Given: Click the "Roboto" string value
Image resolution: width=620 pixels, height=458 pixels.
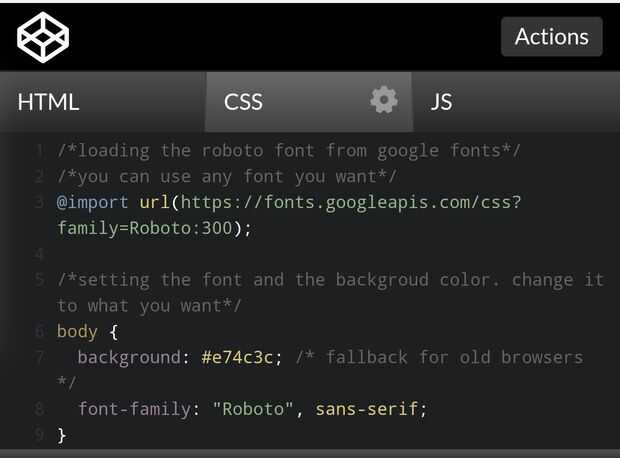Looking at the screenshot, I should point(253,409).
